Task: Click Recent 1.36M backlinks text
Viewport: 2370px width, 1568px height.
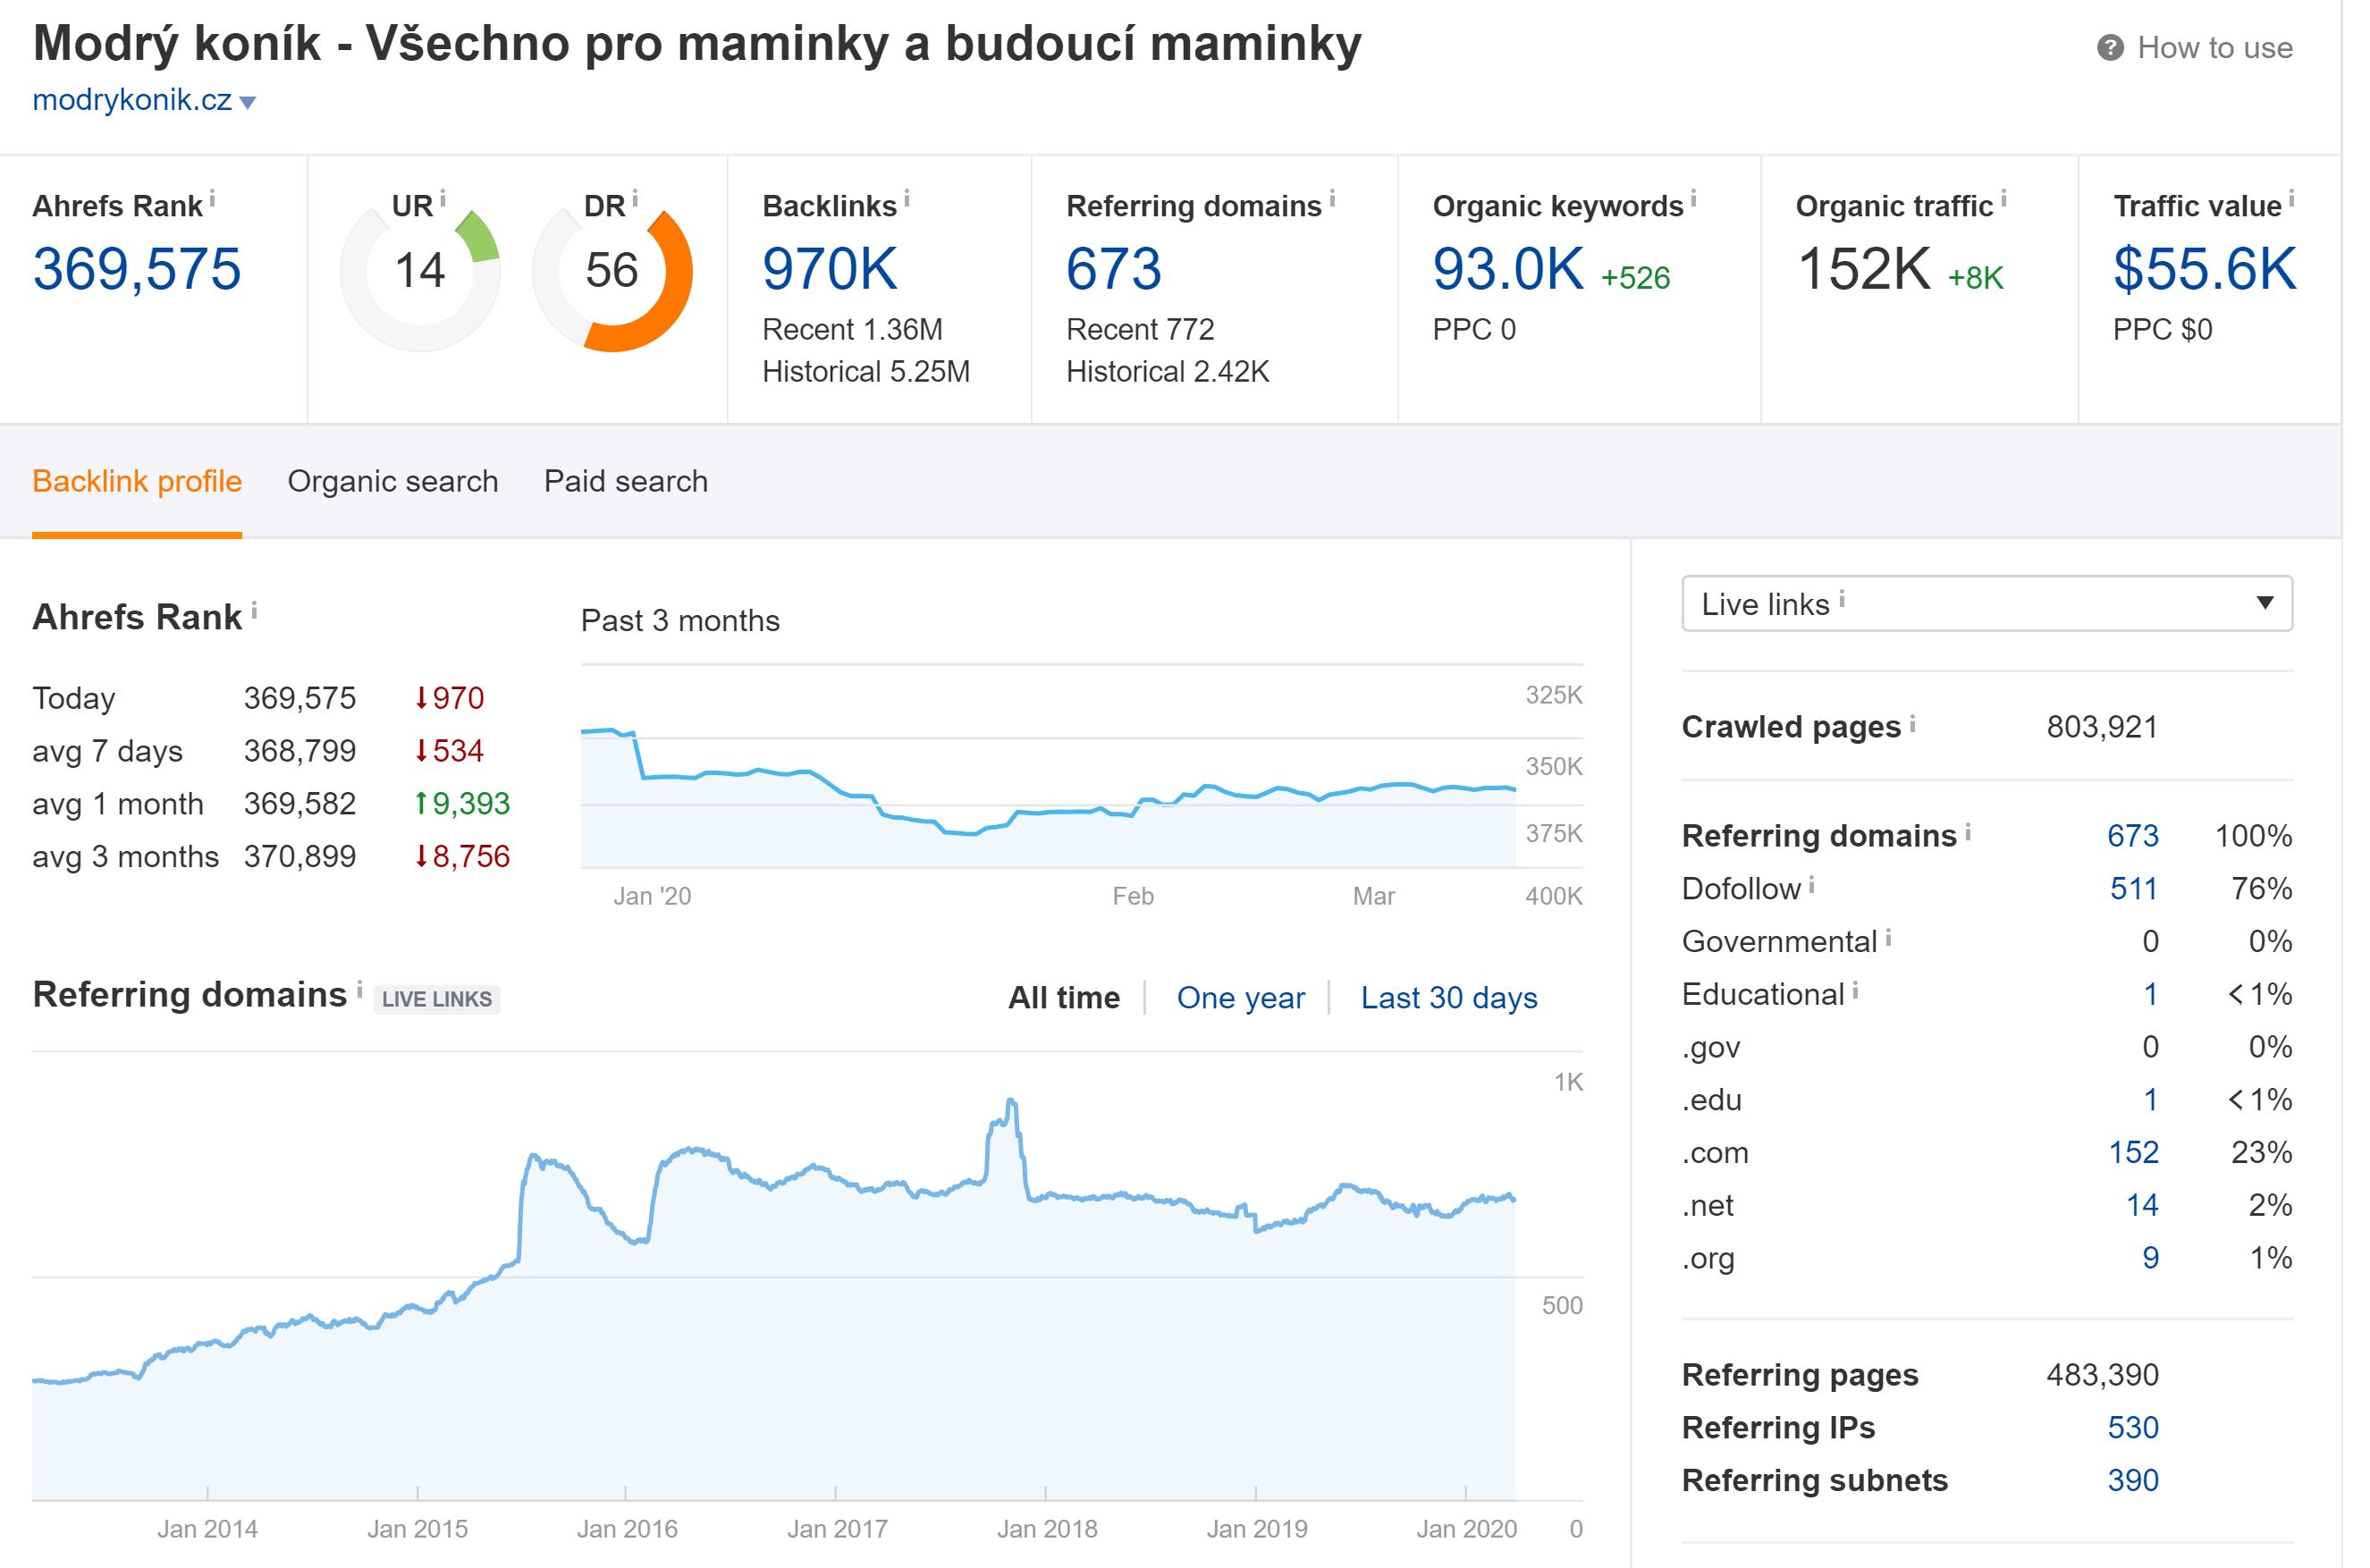Action: click(x=853, y=329)
